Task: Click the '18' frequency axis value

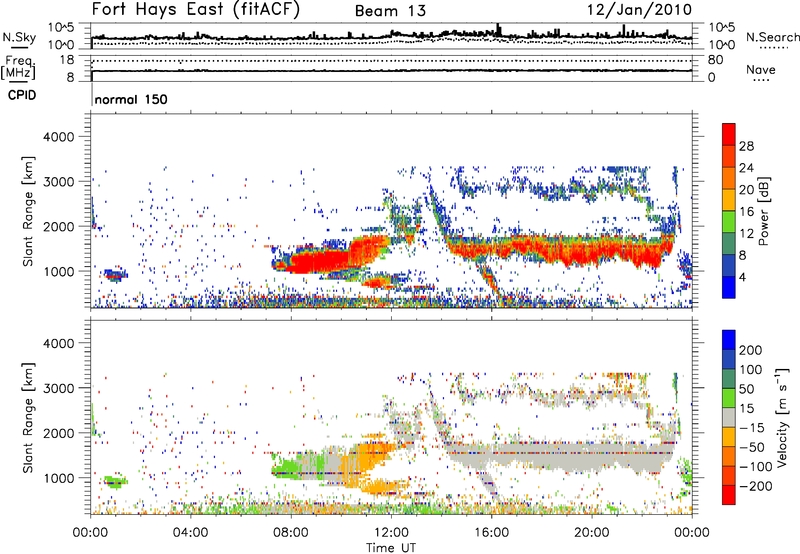Action: click(67, 60)
